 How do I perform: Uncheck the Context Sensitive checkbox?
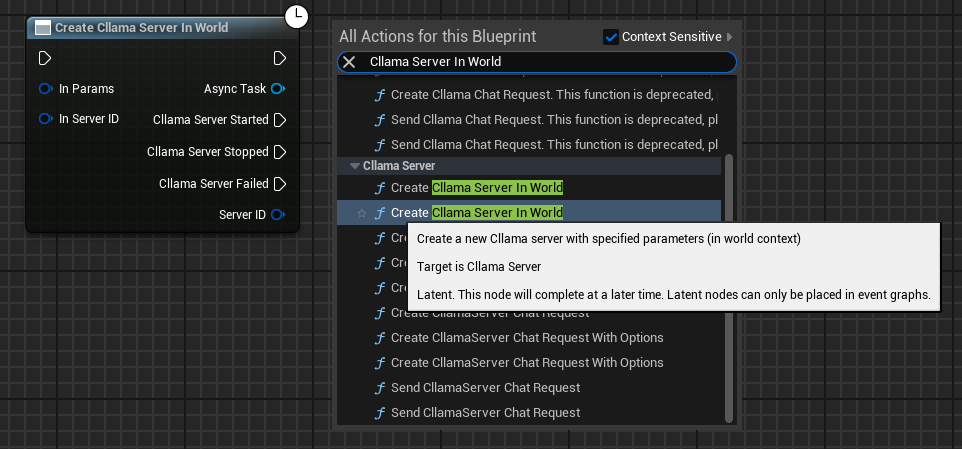click(611, 37)
